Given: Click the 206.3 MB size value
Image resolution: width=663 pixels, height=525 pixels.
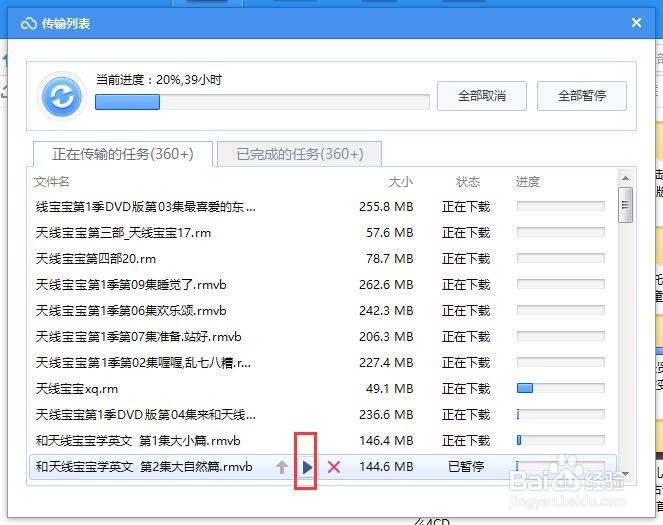Looking at the screenshot, I should pyautogui.click(x=386, y=336).
